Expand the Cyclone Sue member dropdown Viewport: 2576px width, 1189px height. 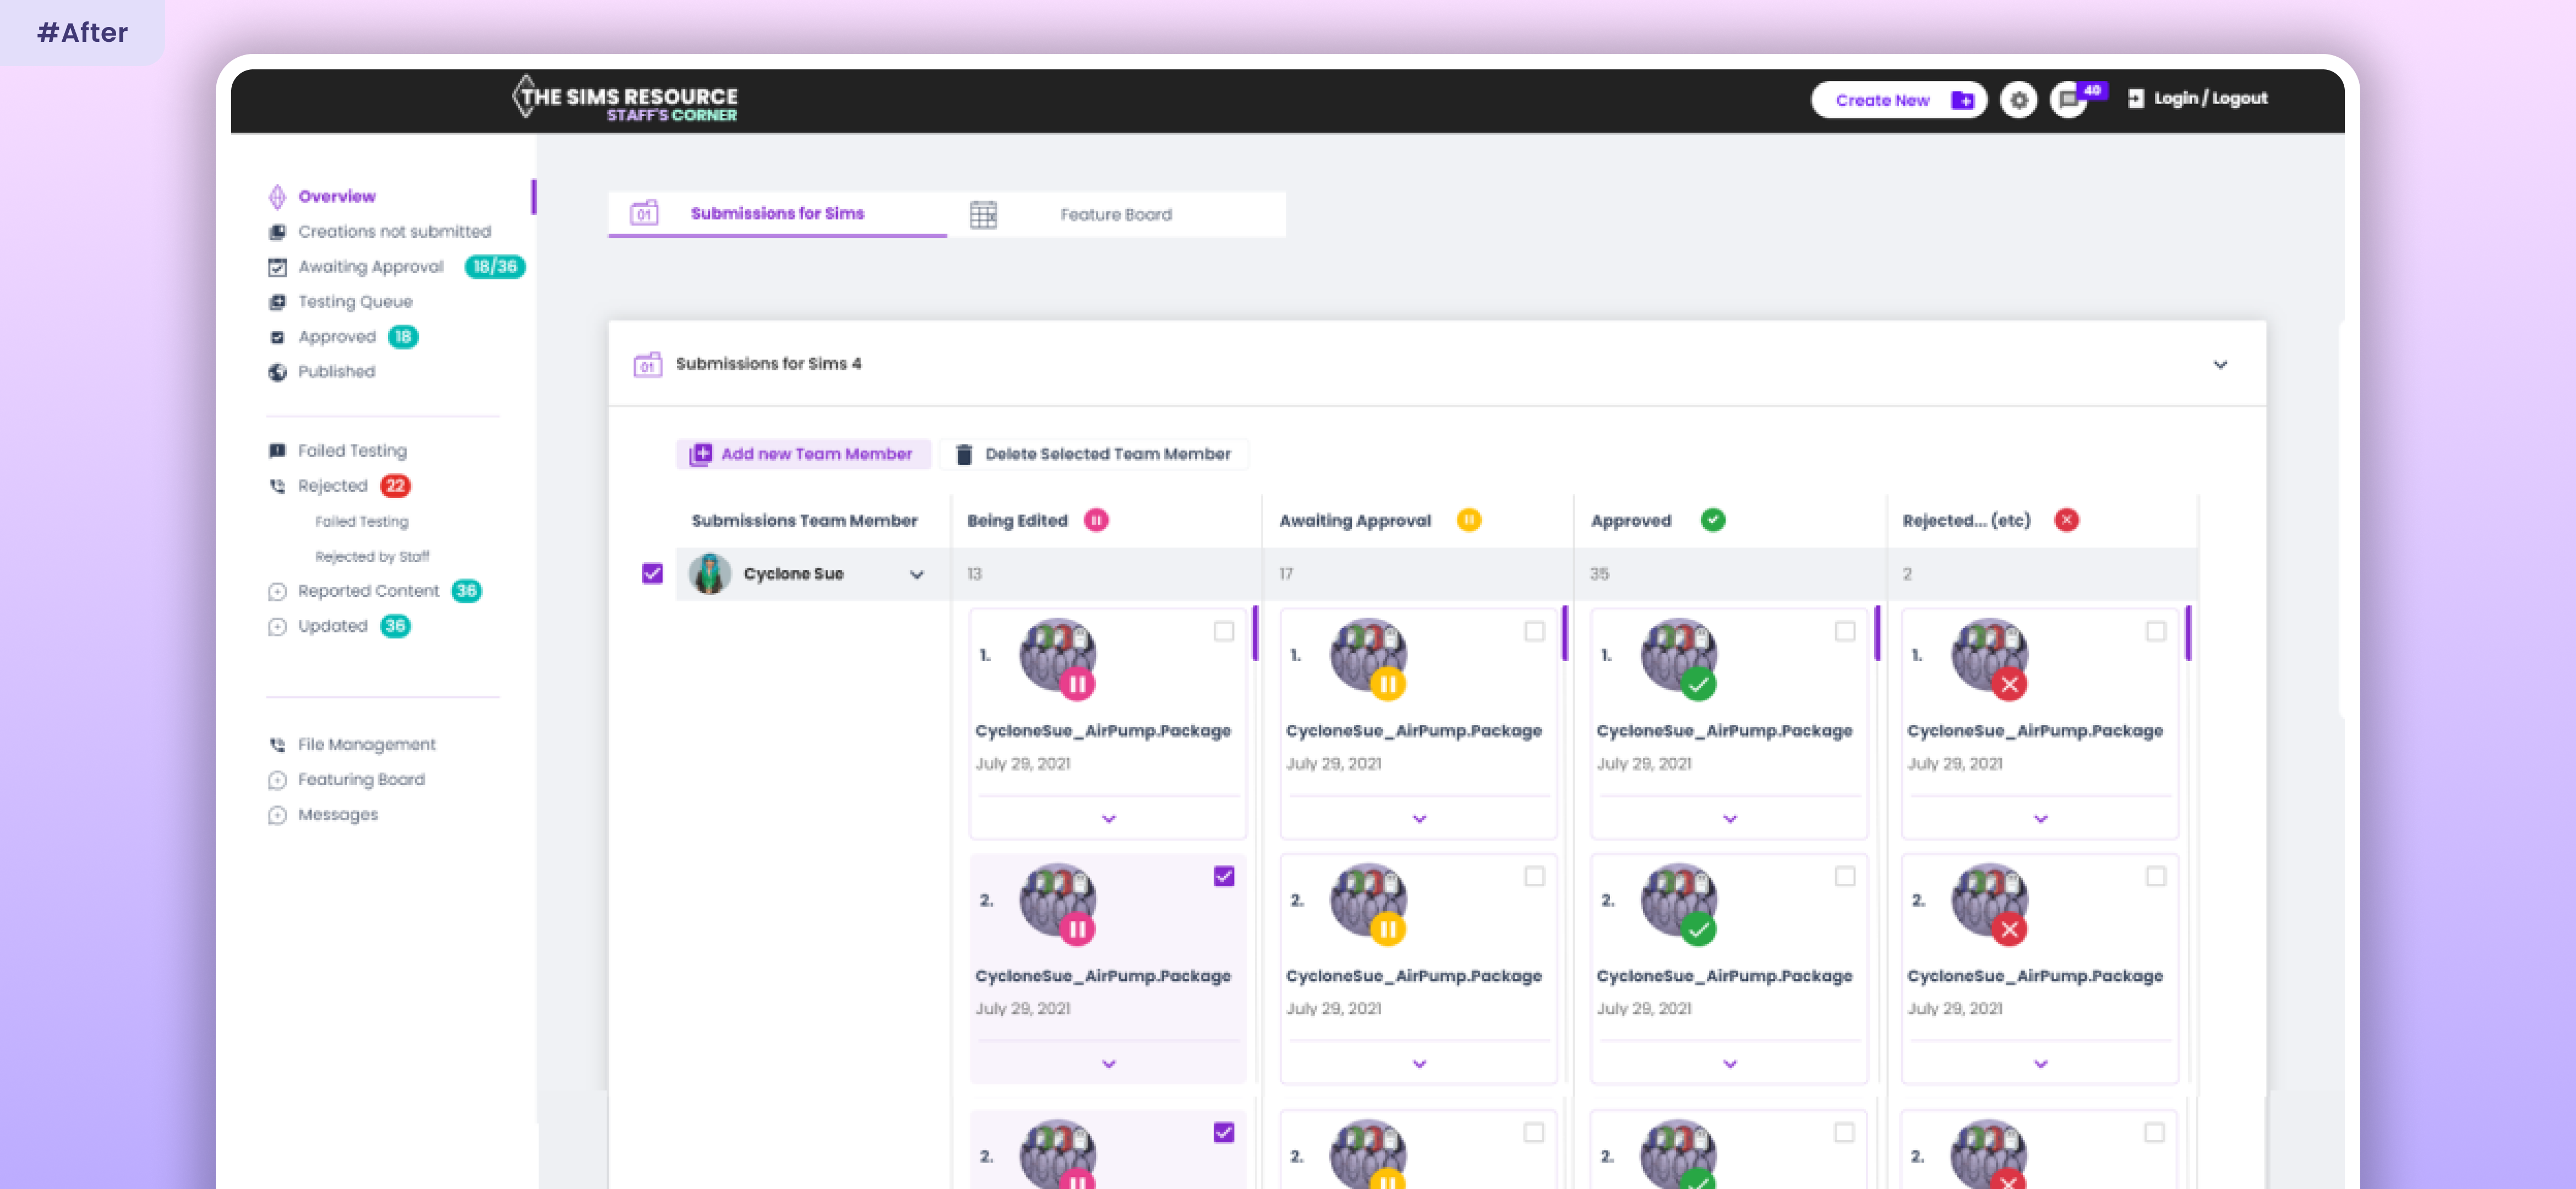[x=916, y=574]
